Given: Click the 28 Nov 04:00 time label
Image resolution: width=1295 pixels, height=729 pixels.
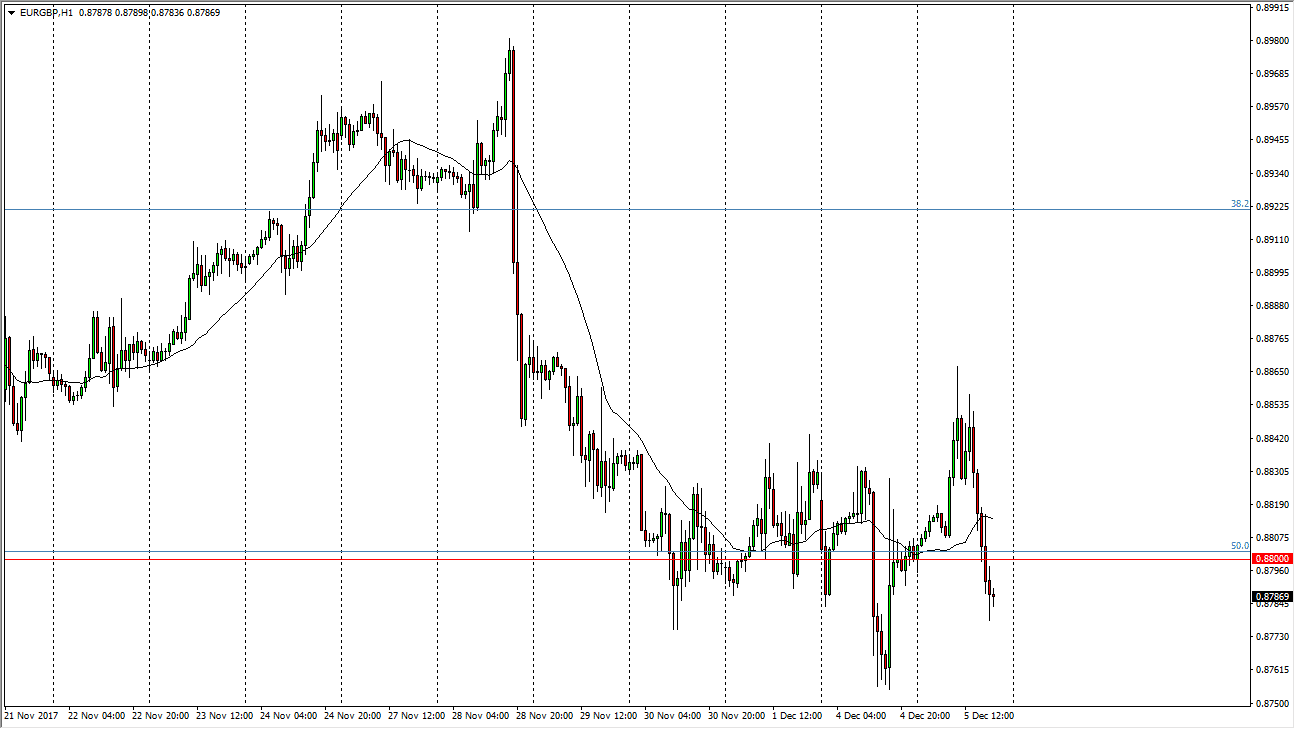Looking at the screenshot, I should 482,716.
